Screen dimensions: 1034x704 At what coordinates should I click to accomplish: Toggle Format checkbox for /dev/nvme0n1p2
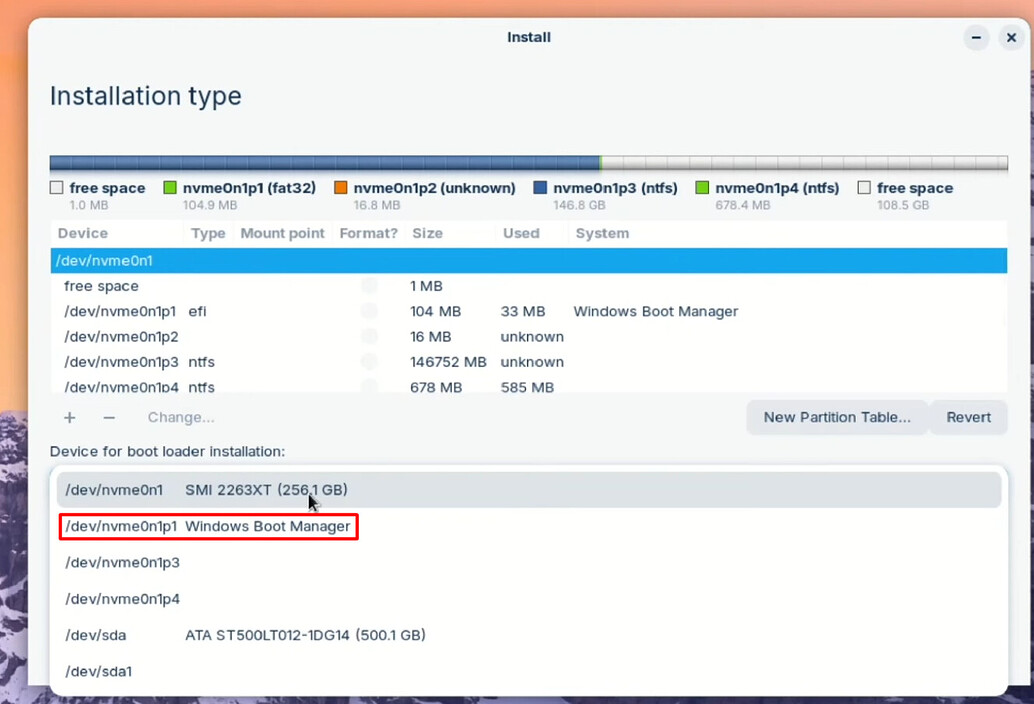click(369, 336)
